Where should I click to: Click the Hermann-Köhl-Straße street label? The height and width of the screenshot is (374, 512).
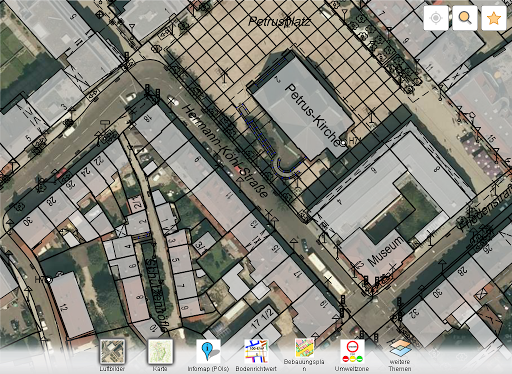coord(225,151)
